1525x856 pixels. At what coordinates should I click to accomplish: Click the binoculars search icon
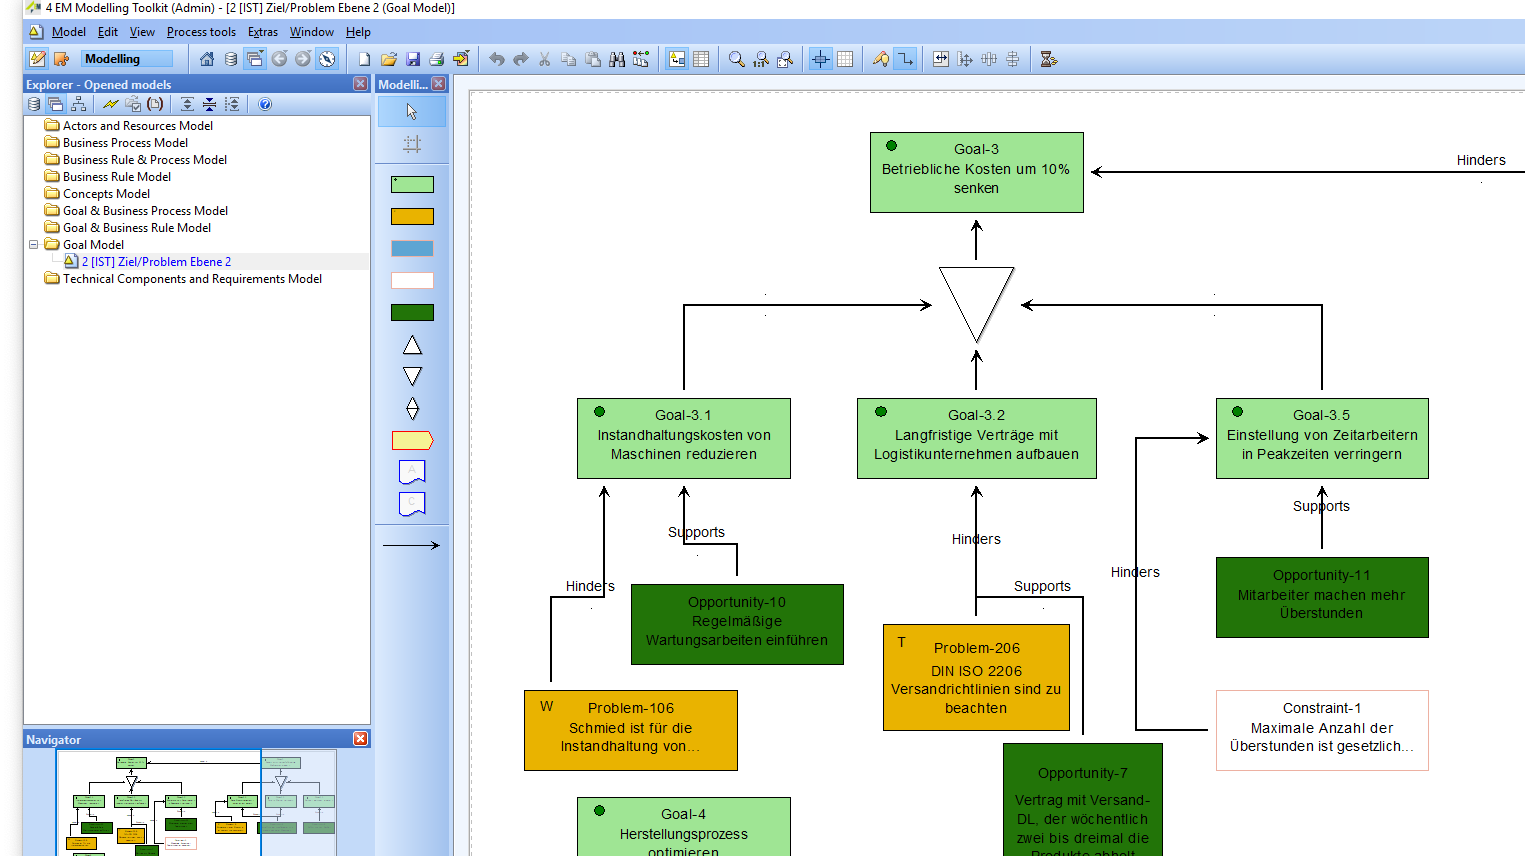[617, 59]
